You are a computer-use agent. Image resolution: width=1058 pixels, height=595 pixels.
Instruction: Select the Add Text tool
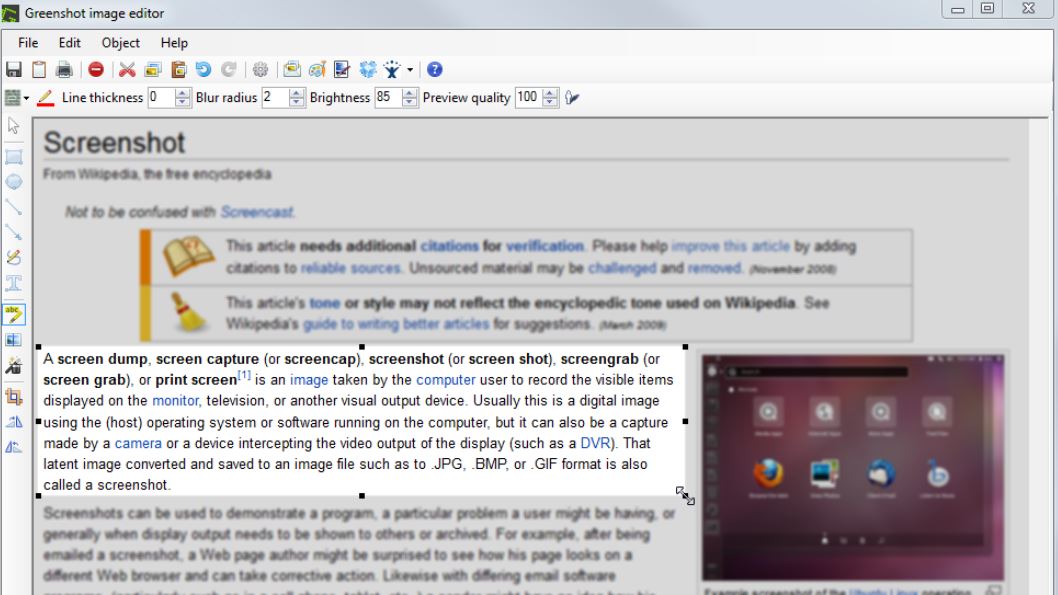pyautogui.click(x=13, y=283)
